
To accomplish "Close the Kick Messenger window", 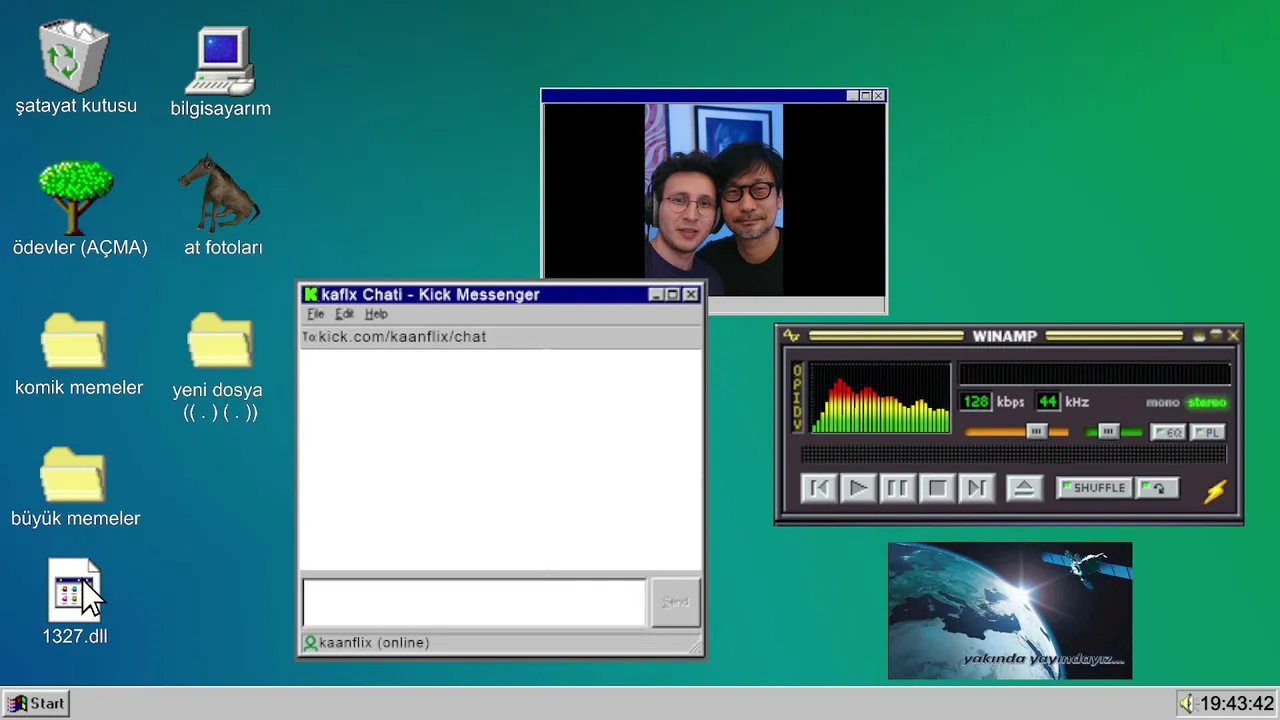I will point(691,295).
